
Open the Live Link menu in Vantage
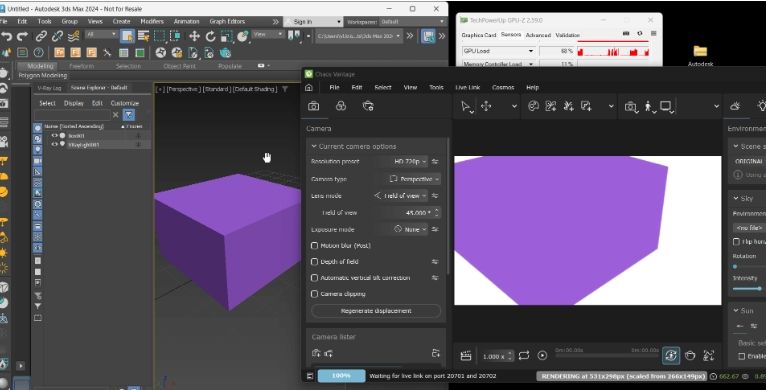point(468,87)
